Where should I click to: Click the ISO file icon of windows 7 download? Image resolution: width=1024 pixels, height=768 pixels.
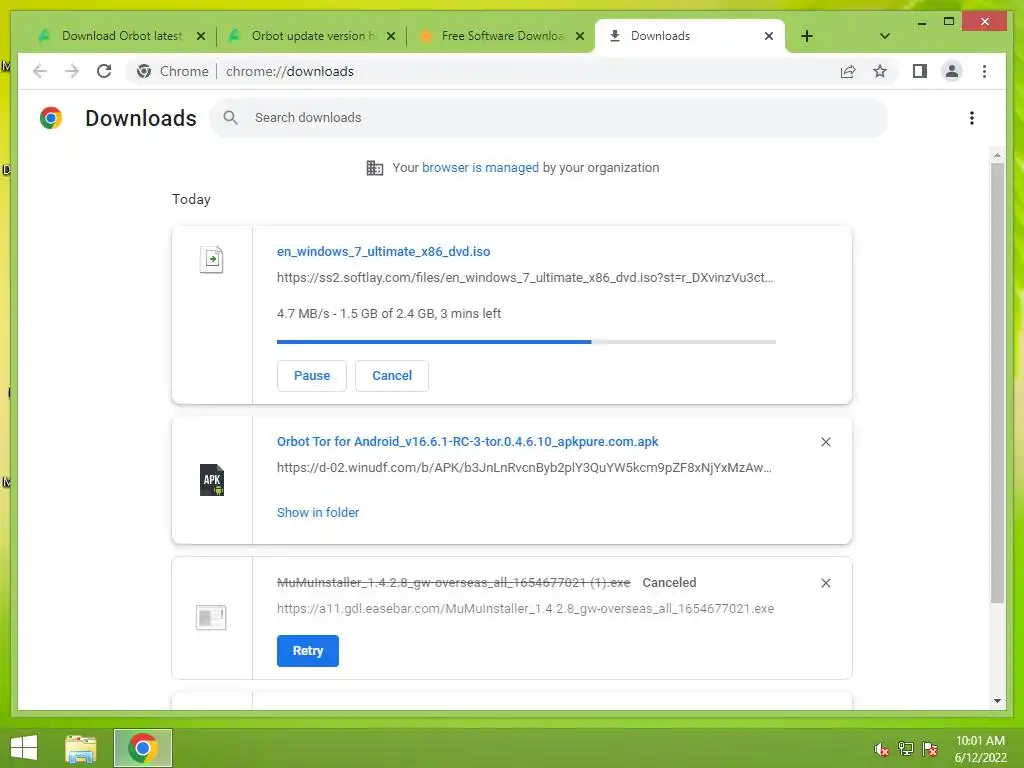(212, 259)
